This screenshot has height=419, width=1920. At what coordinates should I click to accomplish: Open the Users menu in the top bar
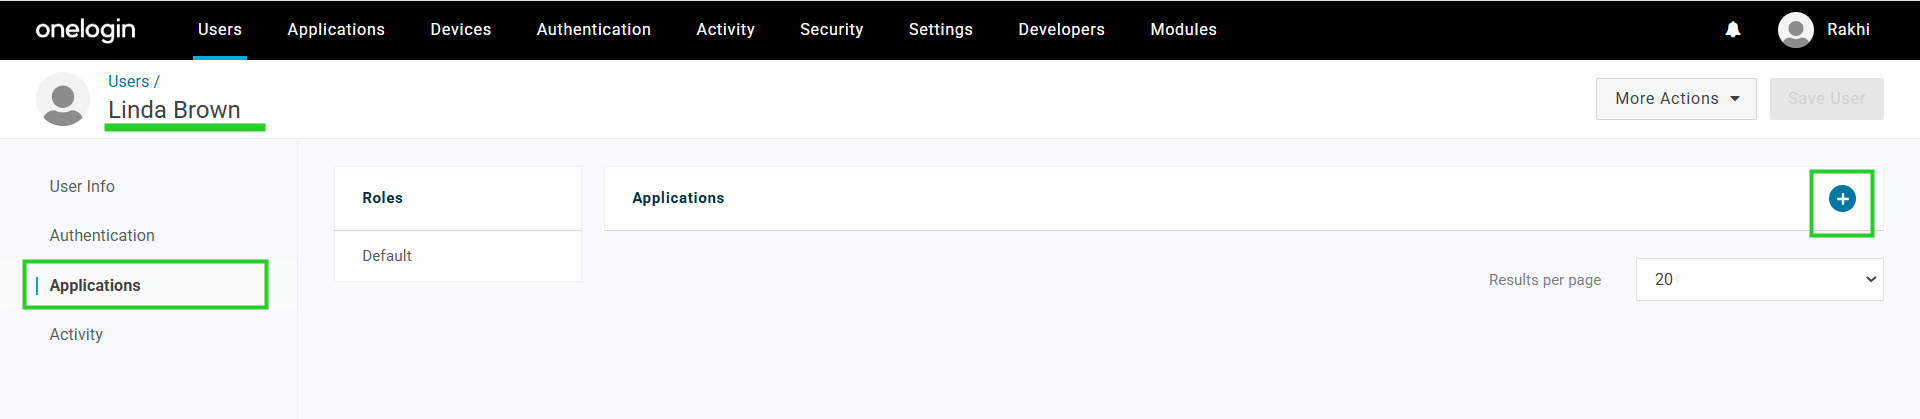coord(220,30)
